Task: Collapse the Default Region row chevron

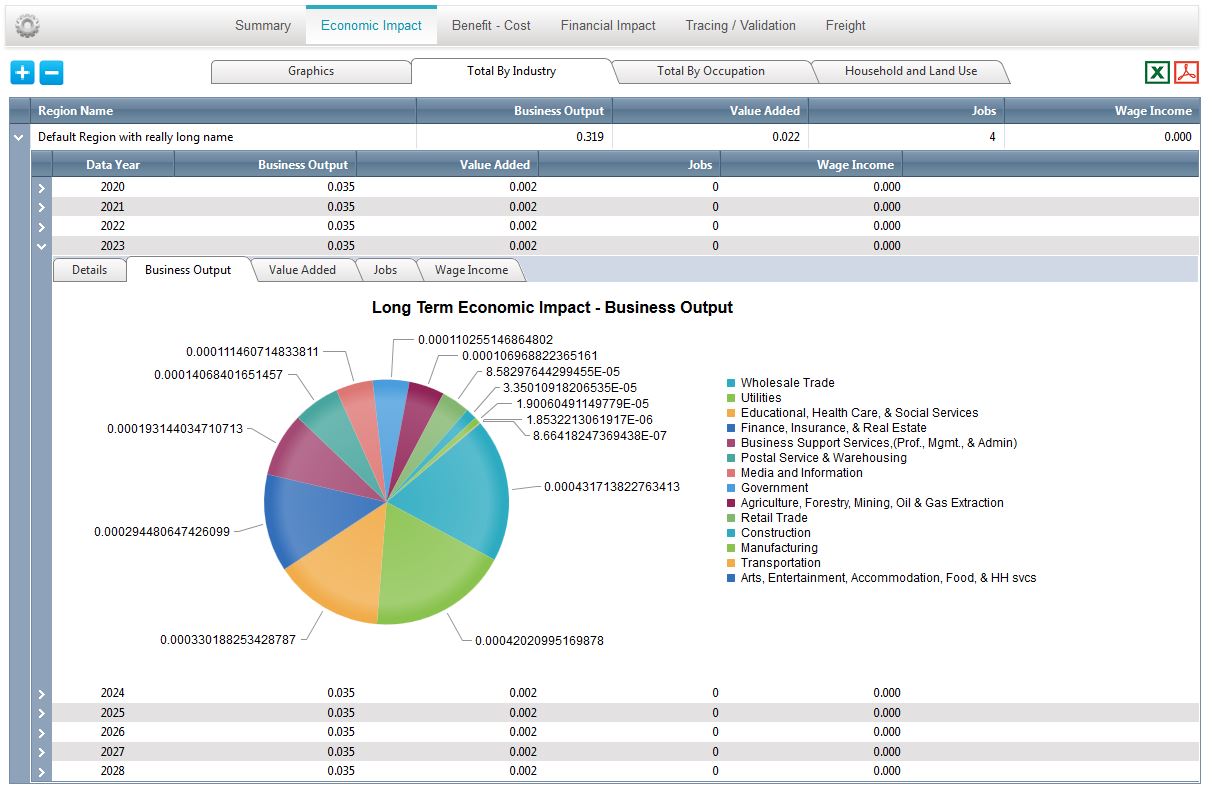Action: [18, 137]
